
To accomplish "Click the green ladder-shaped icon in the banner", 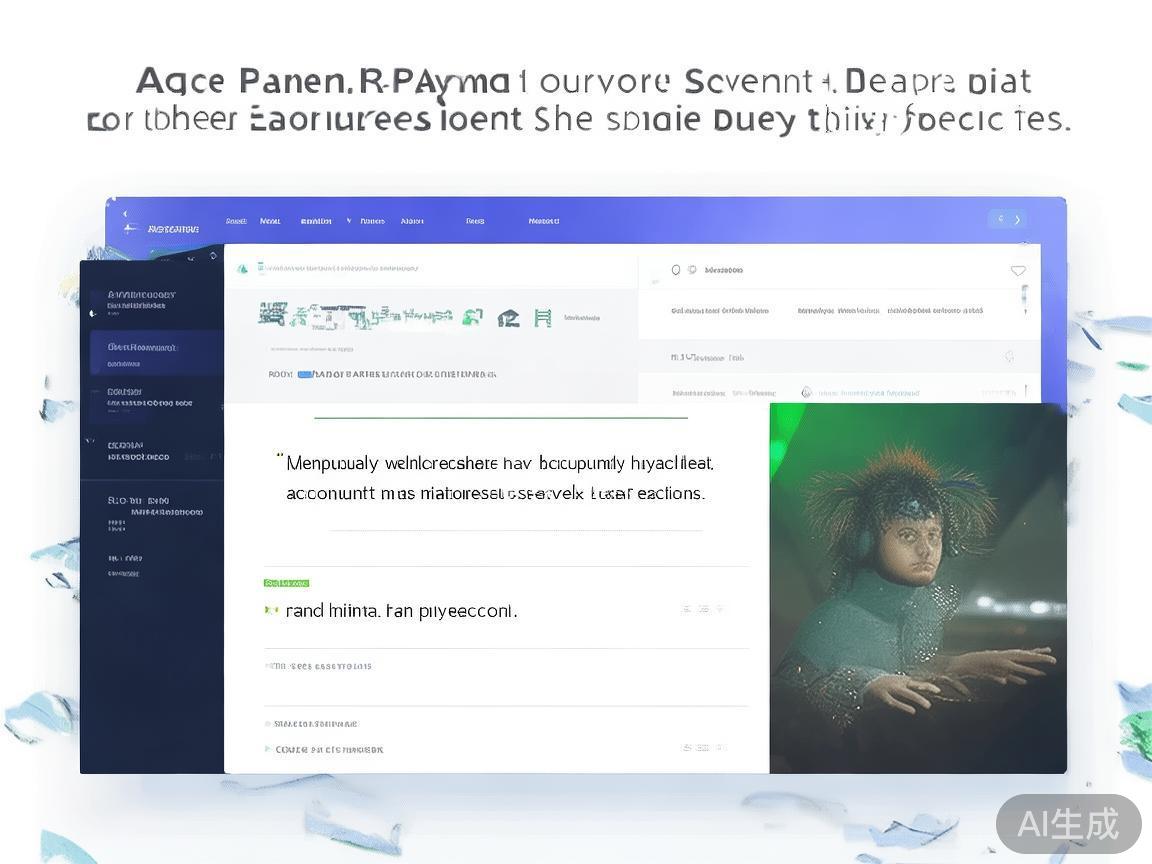I will point(543,318).
